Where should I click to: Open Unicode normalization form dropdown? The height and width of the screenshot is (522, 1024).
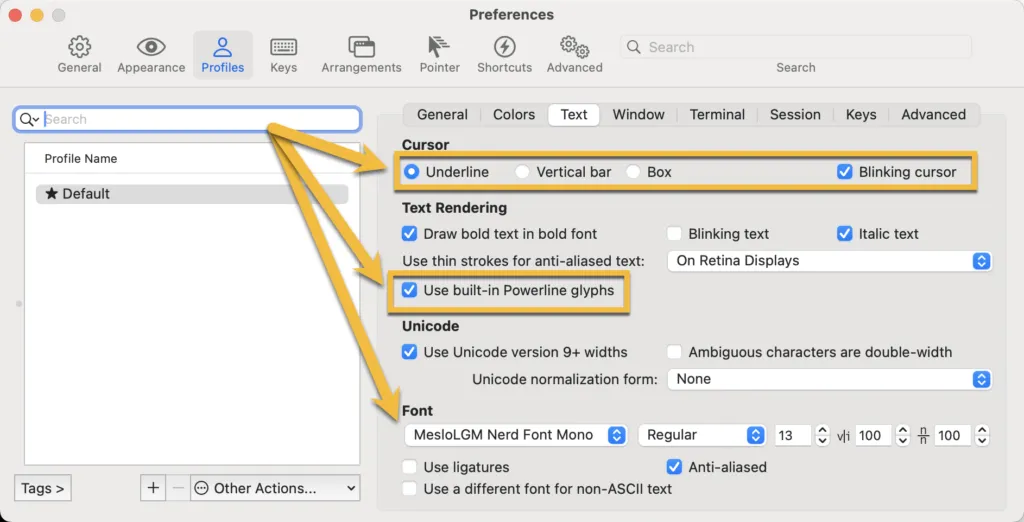(829, 379)
